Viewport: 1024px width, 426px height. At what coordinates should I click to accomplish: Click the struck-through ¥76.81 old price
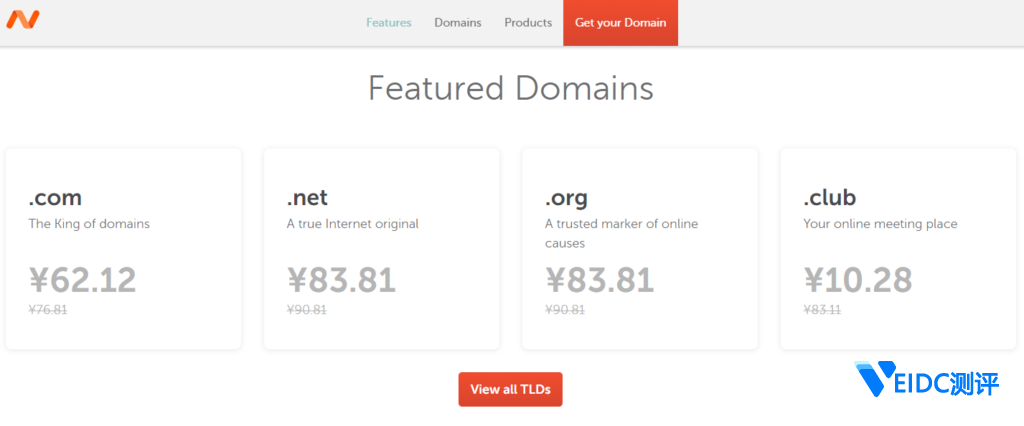[x=48, y=310]
